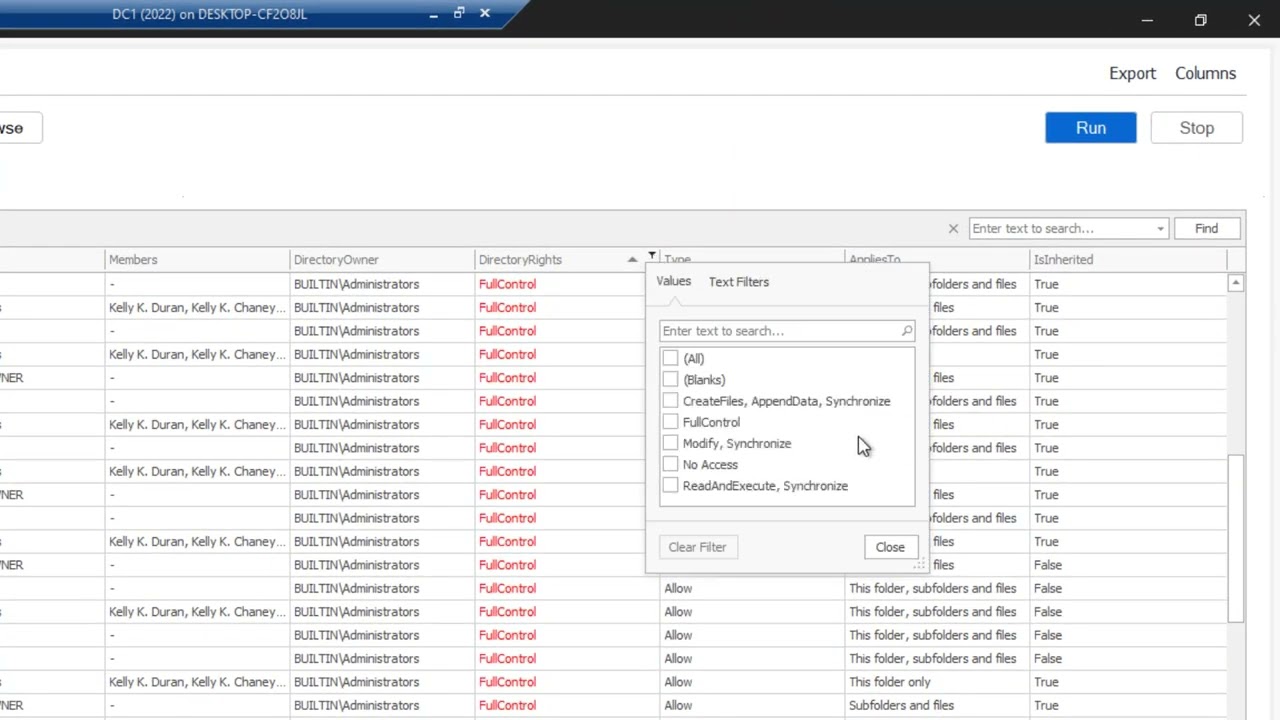Screen dimensions: 1280x720
Task: Click the sort arrow on DirectoryRights header
Action: click(632, 260)
